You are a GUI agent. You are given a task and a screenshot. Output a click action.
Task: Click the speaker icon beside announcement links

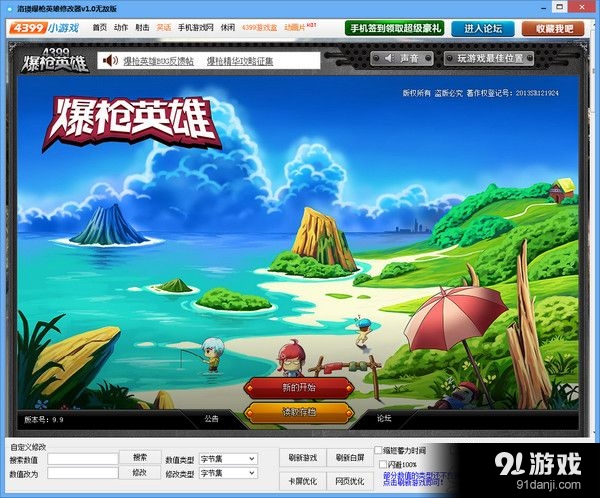tap(110, 60)
